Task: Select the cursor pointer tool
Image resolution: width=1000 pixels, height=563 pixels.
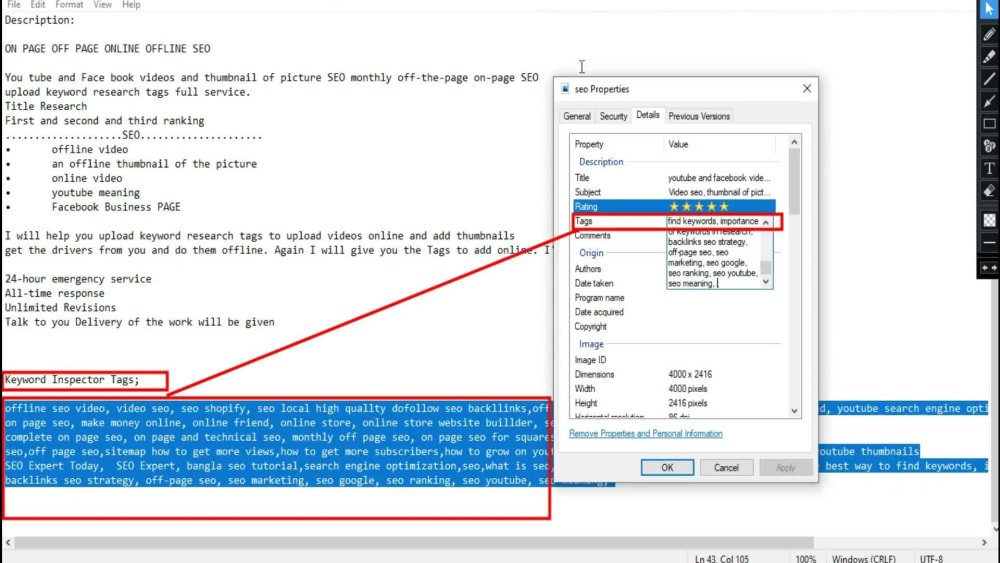Action: coord(989,10)
